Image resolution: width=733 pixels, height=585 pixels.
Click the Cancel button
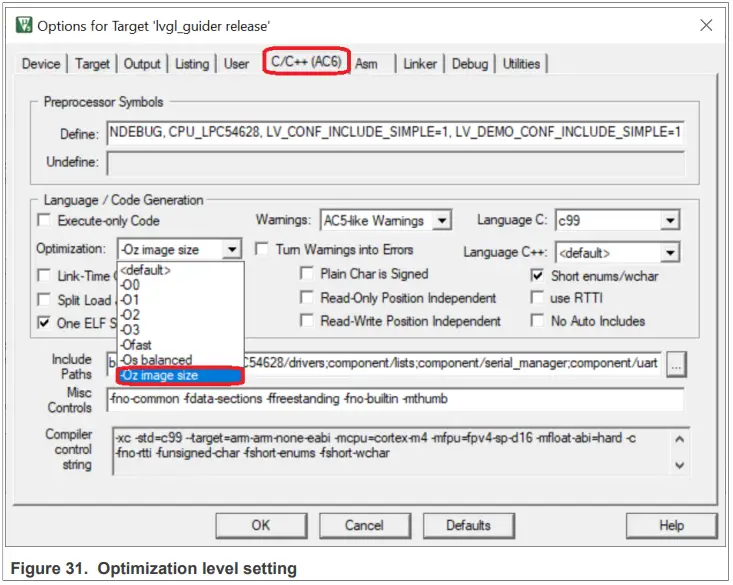365,526
